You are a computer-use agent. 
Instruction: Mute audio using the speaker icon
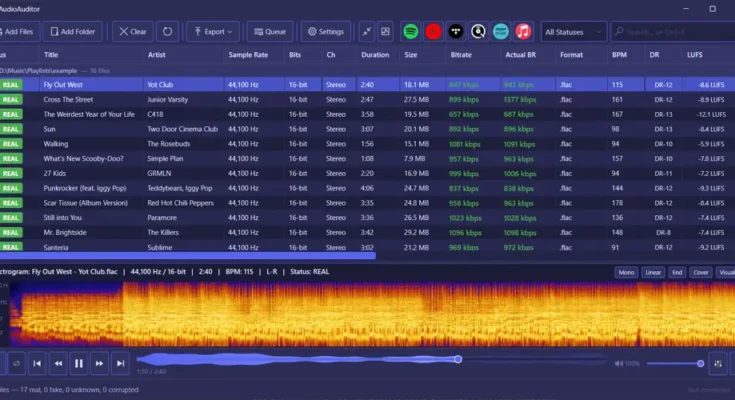tap(619, 363)
